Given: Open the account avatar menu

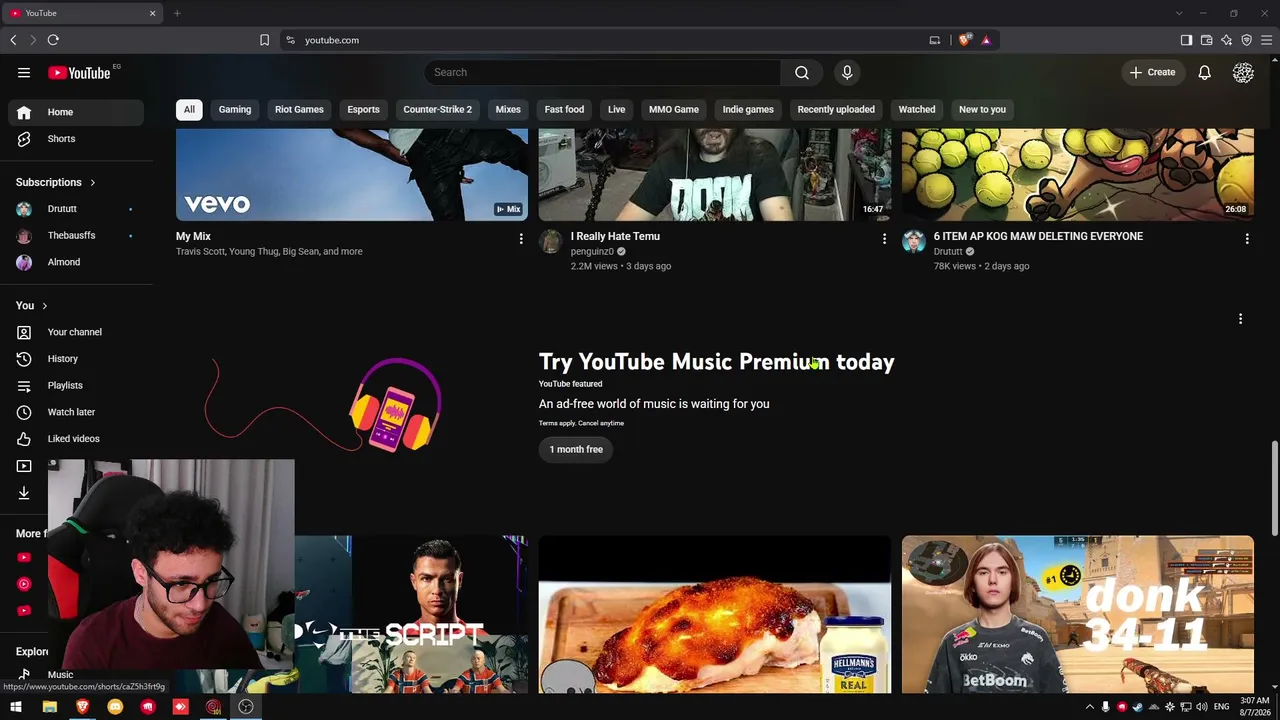Looking at the screenshot, I should (x=1243, y=72).
